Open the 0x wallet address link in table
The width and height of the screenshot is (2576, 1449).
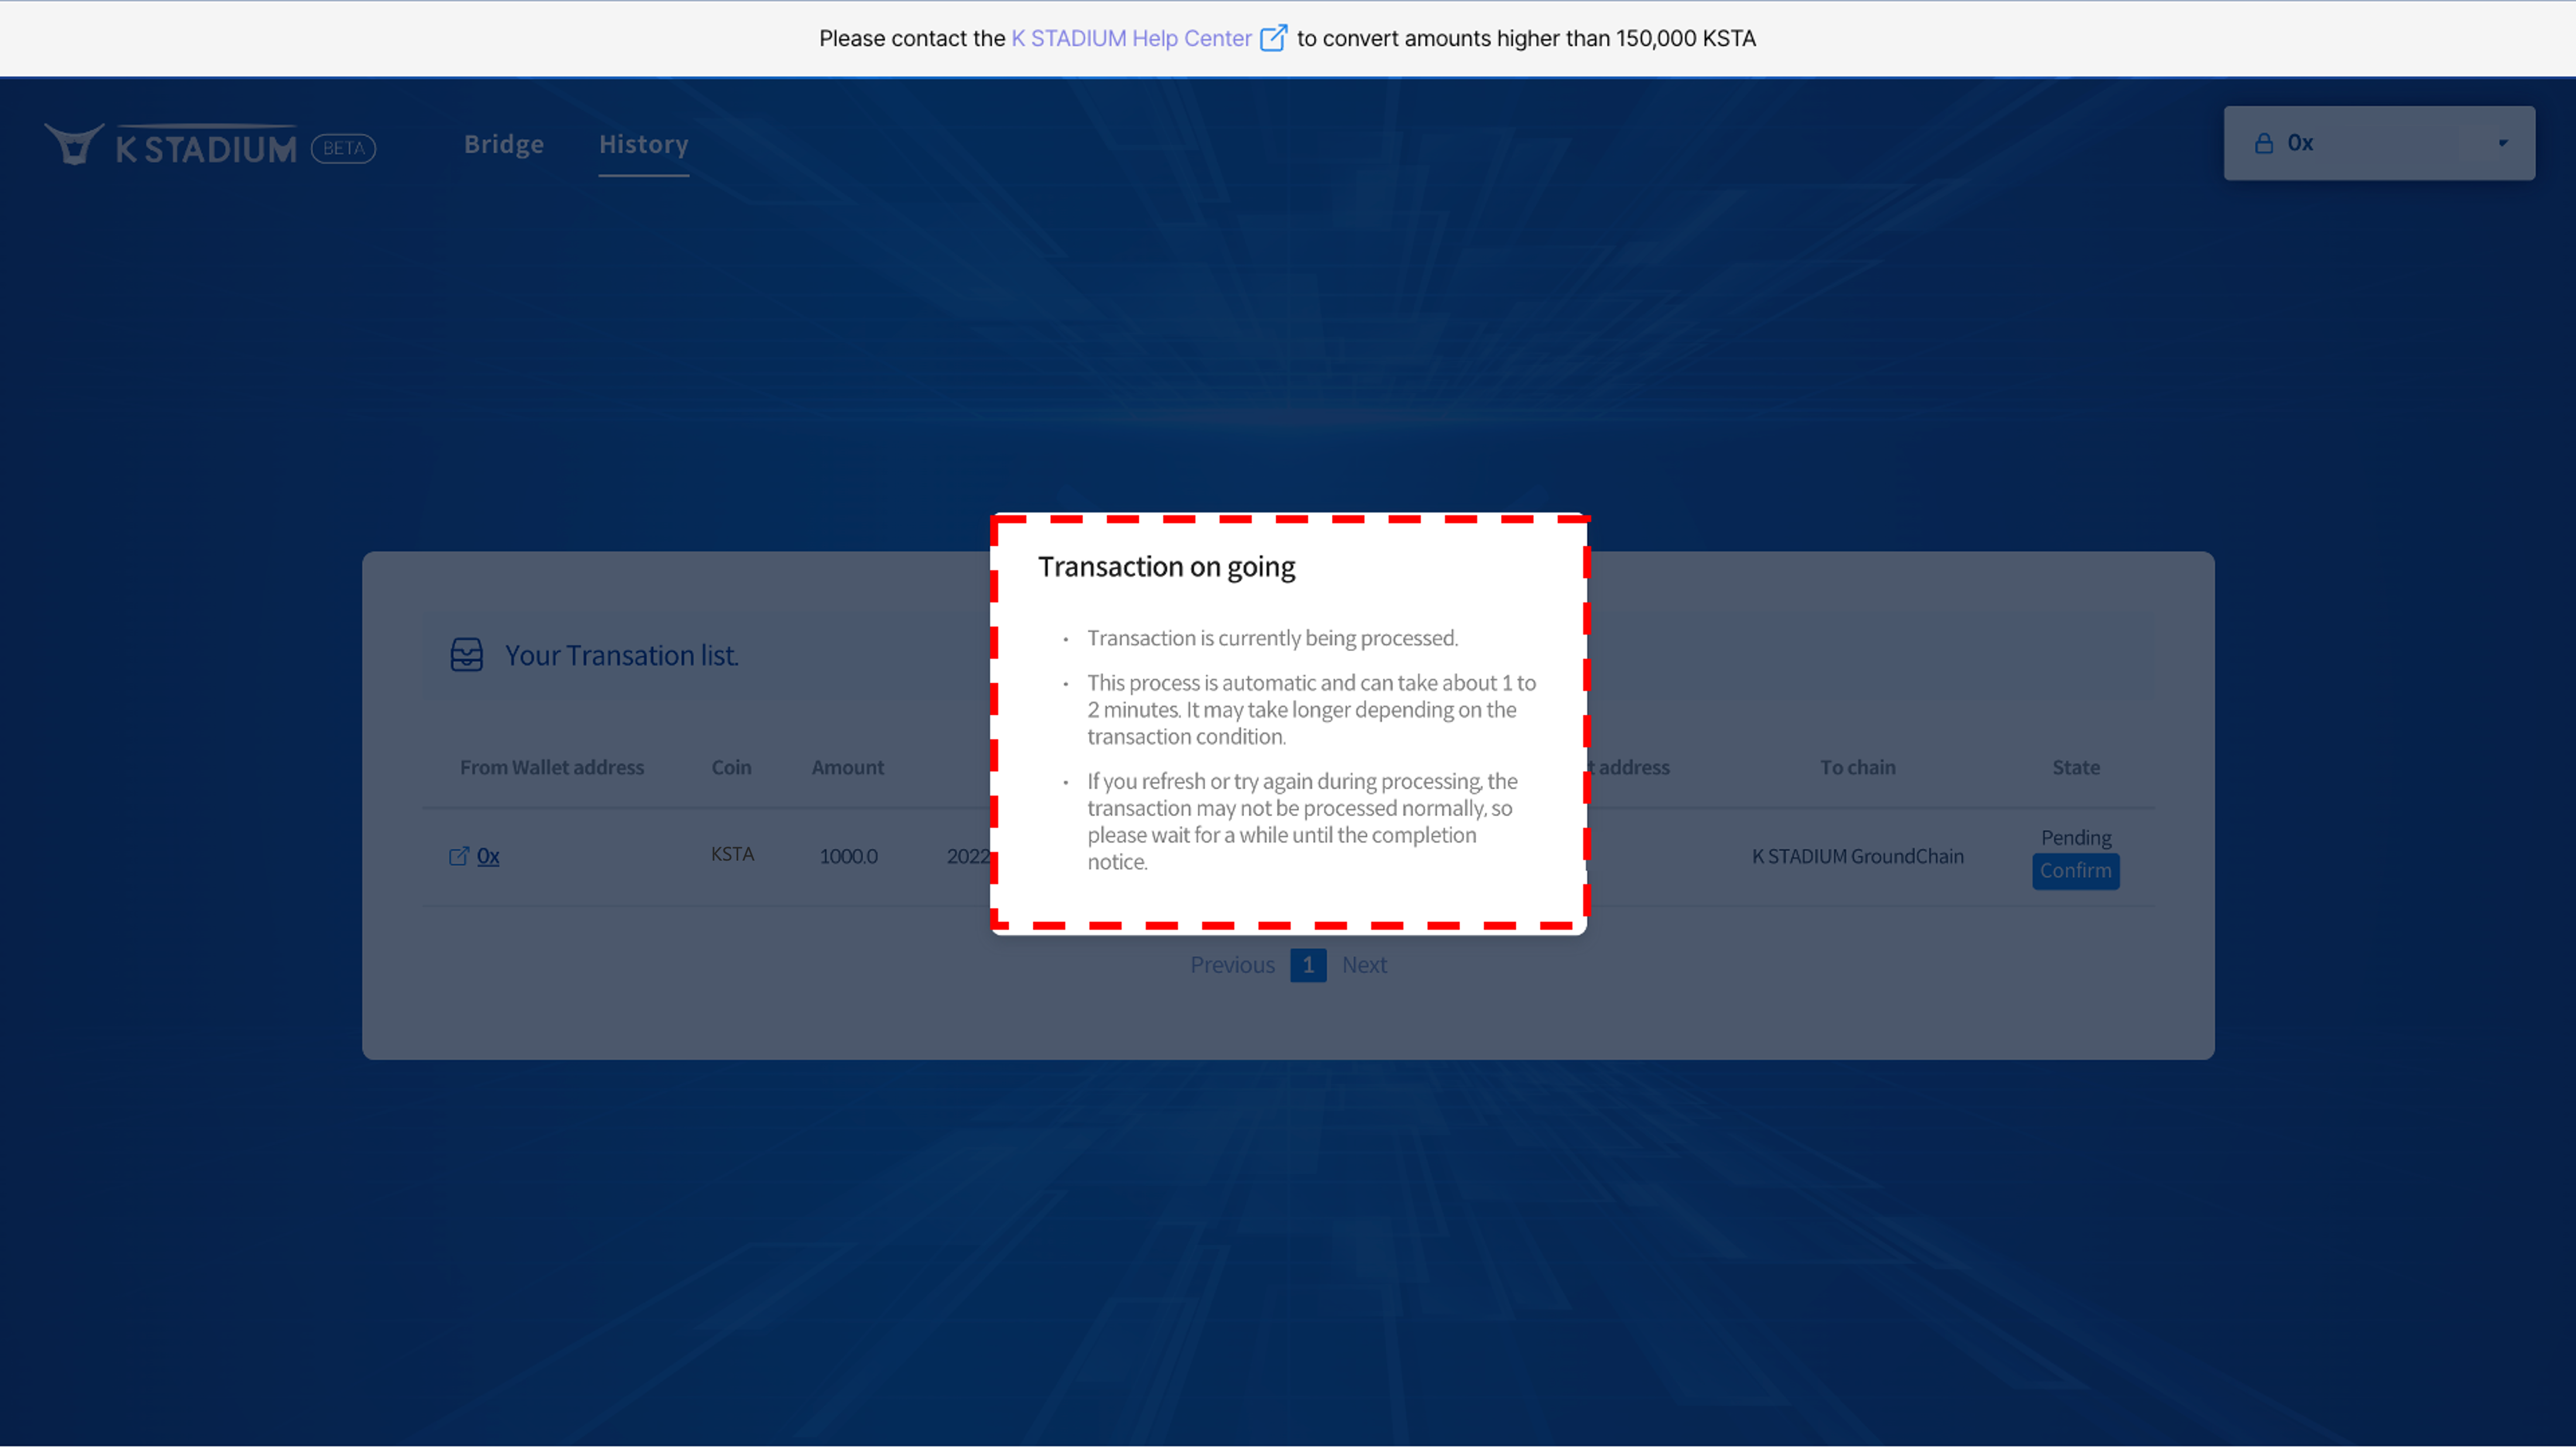coord(488,856)
